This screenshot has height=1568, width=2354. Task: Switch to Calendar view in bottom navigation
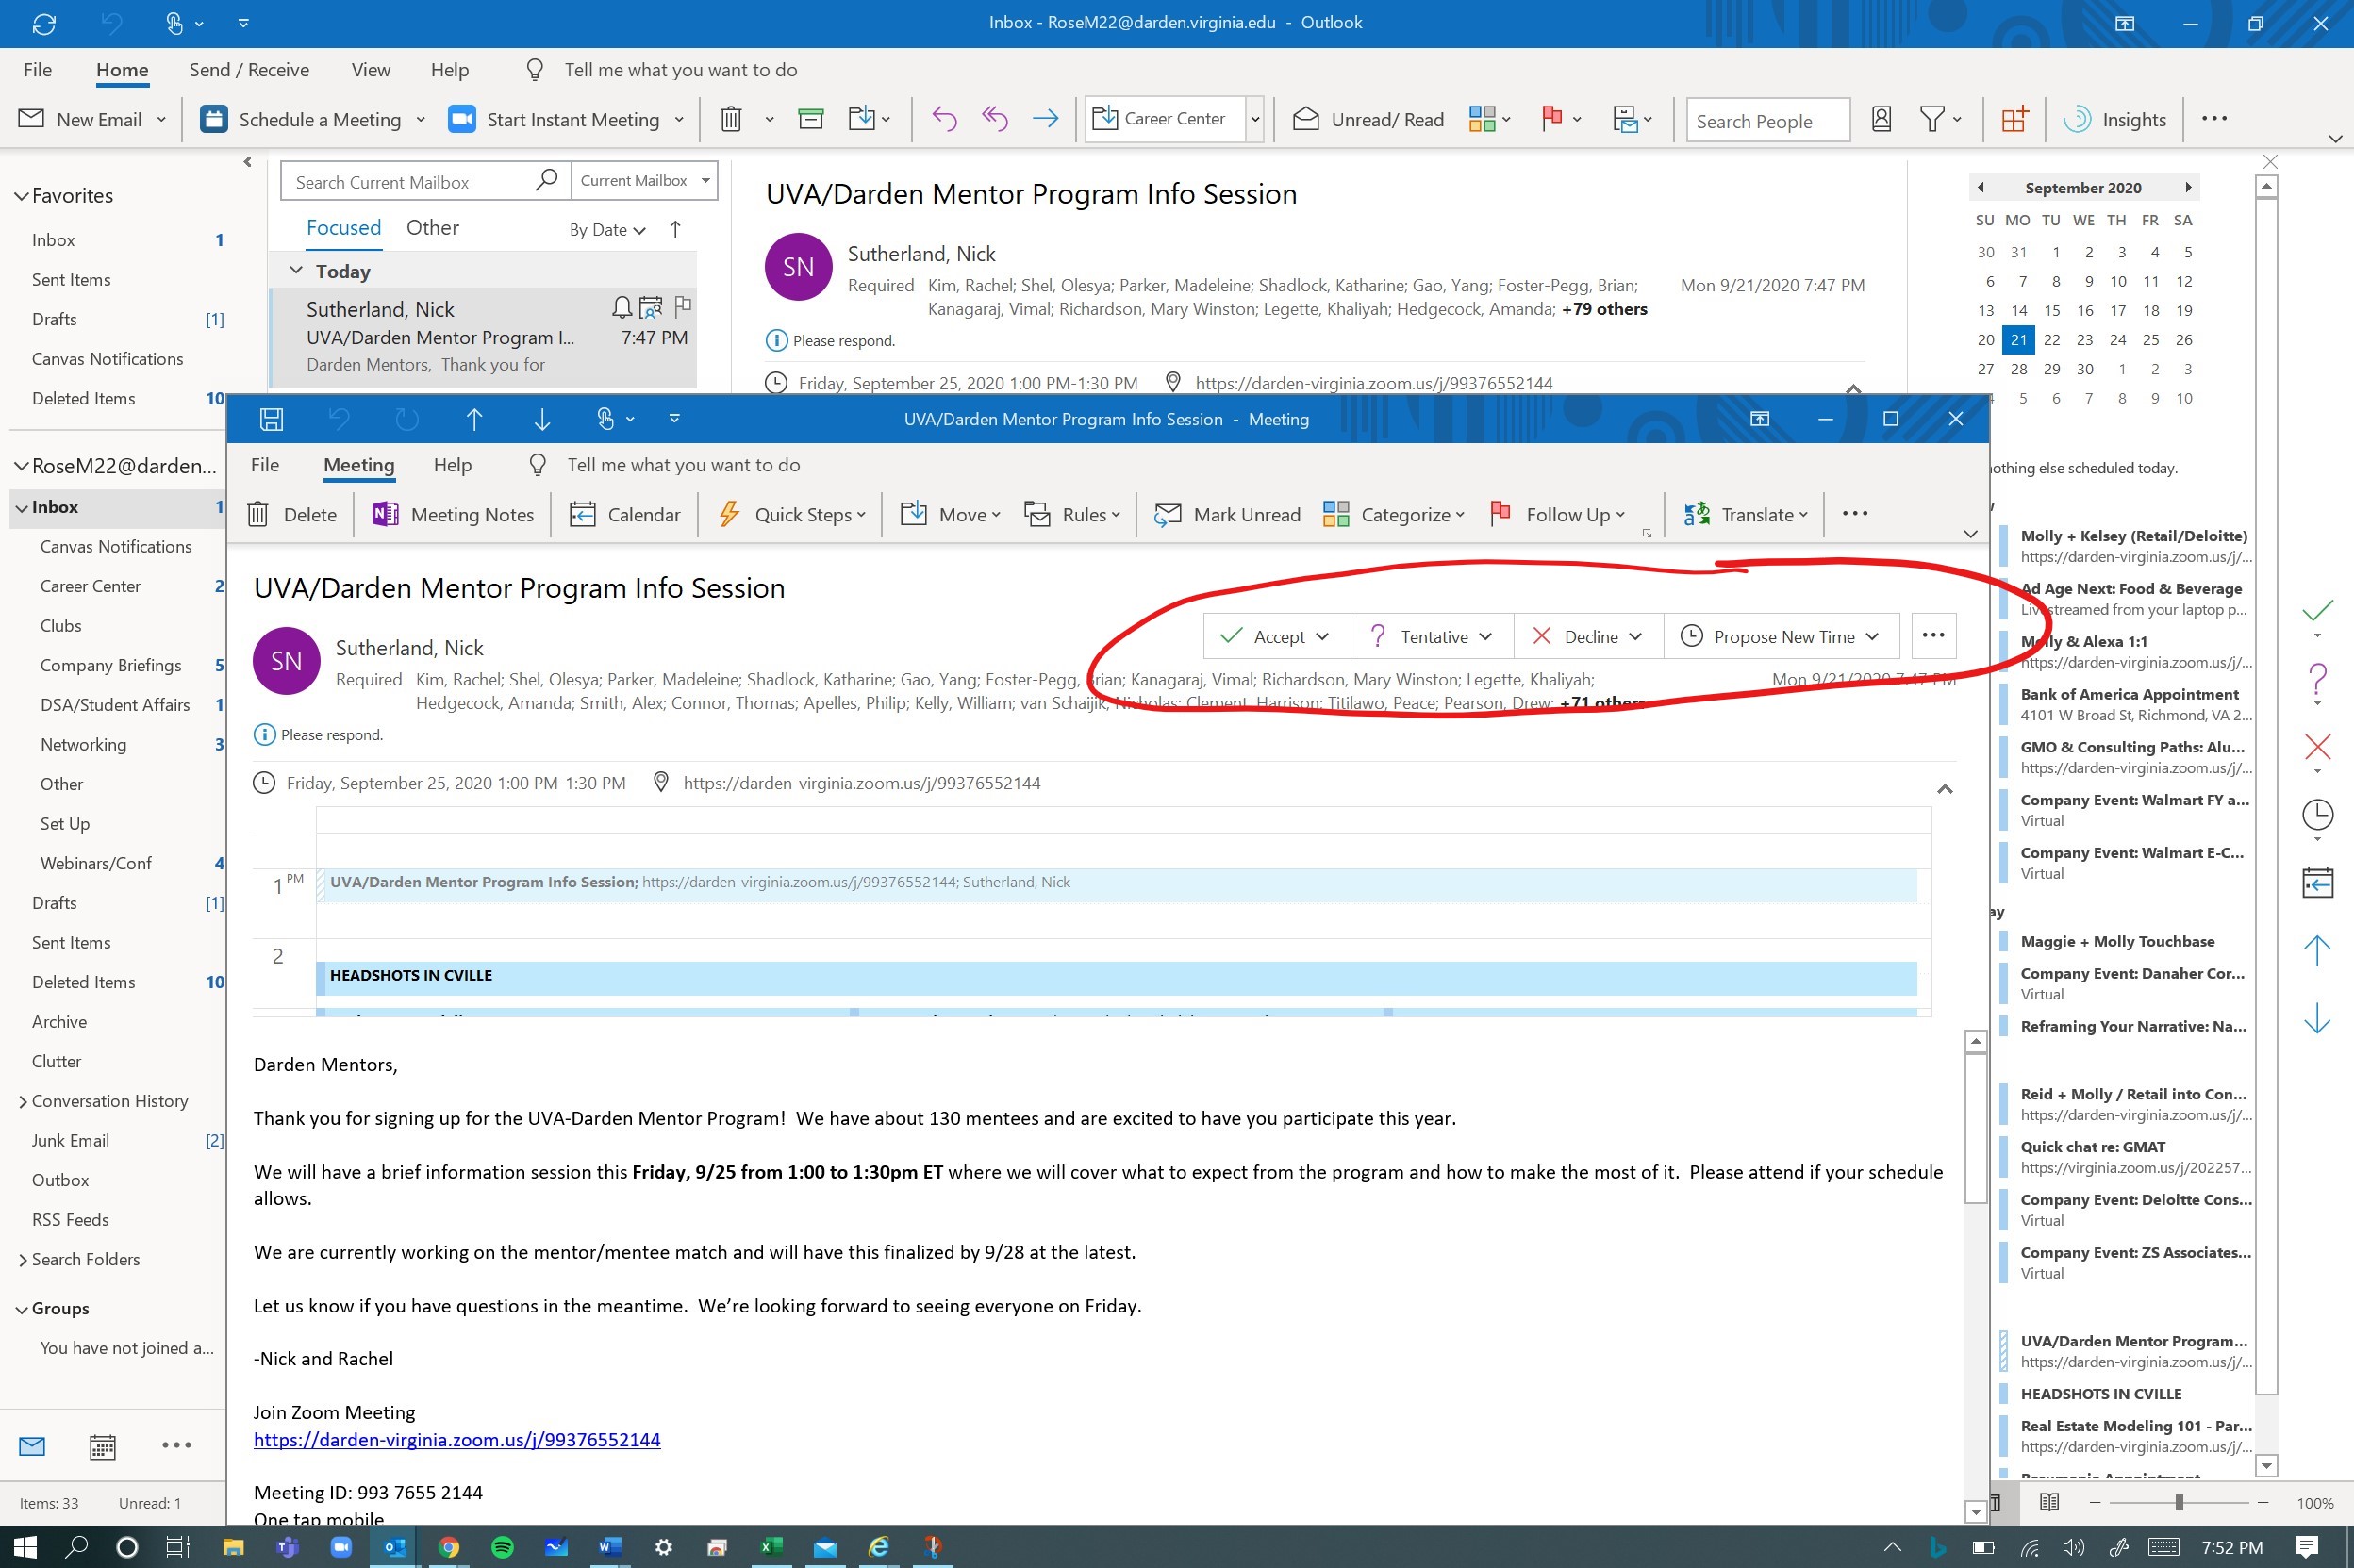(102, 1446)
